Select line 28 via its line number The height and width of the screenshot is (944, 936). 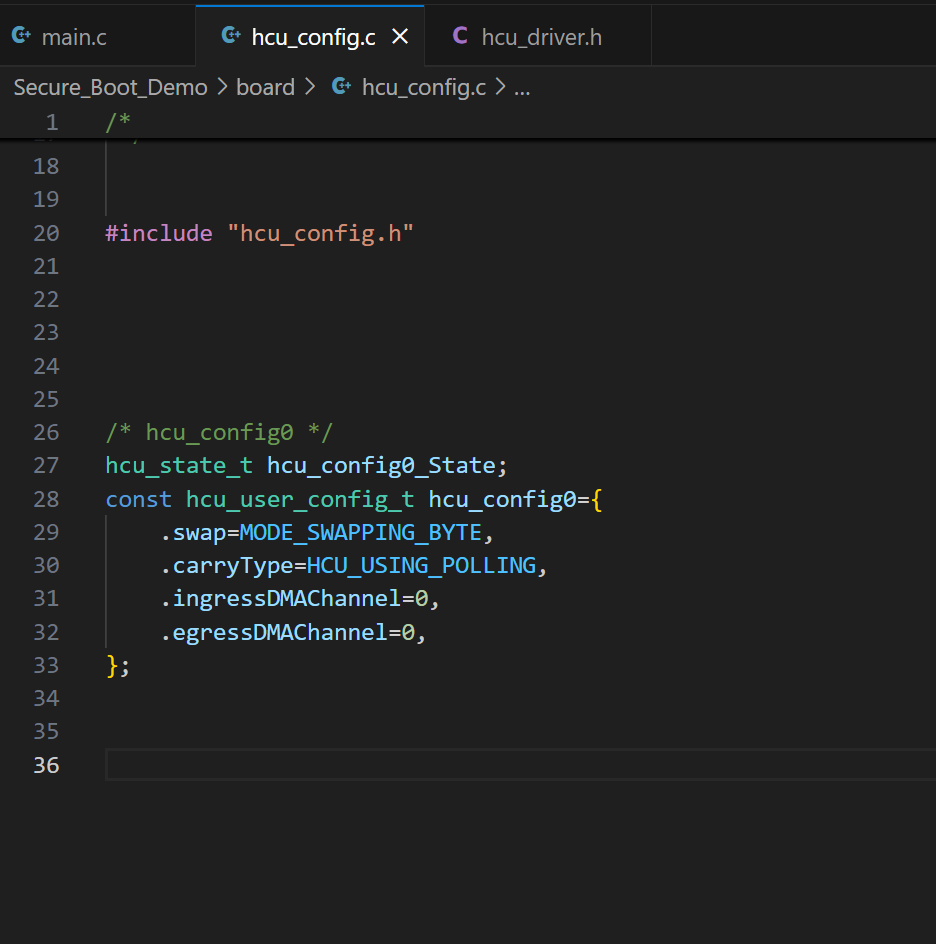pyautogui.click(x=46, y=499)
